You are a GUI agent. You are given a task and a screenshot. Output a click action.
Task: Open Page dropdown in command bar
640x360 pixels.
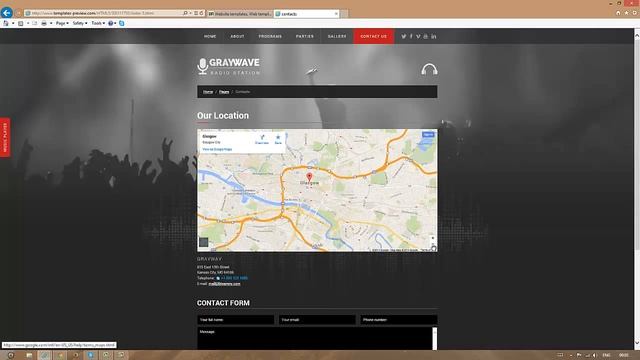[62, 23]
